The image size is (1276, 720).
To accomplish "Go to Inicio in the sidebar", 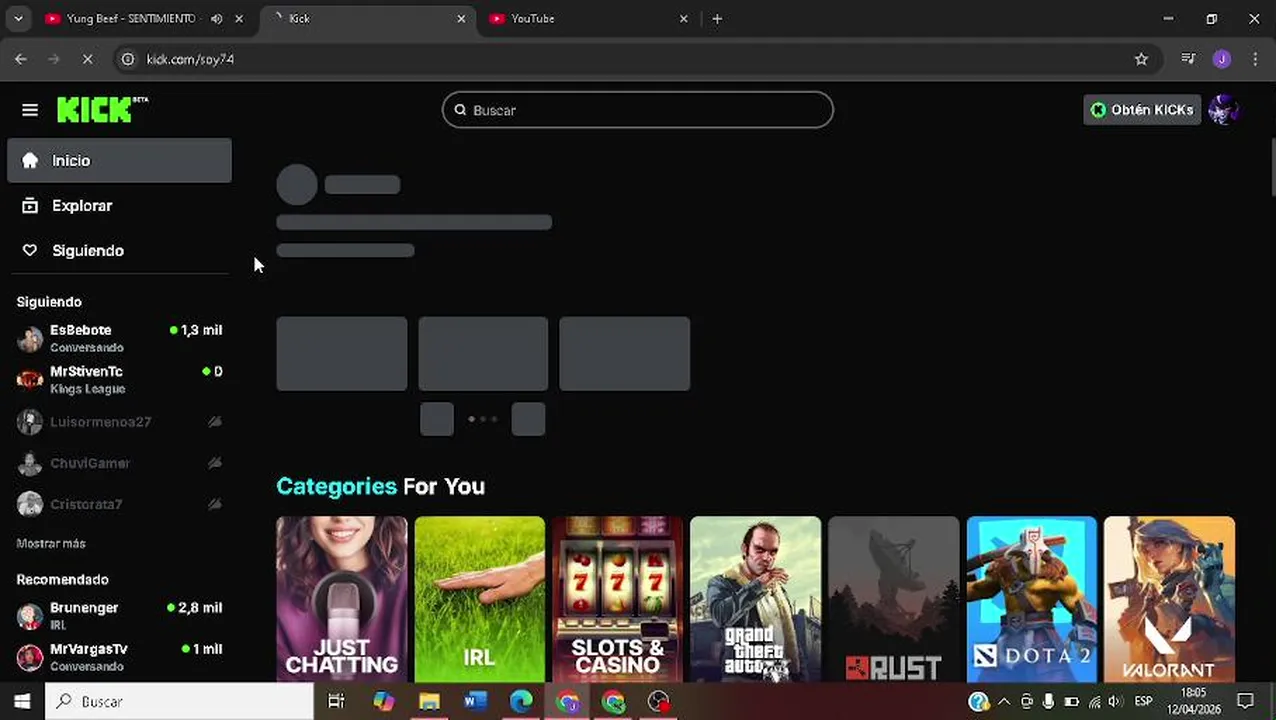I will pos(119,160).
